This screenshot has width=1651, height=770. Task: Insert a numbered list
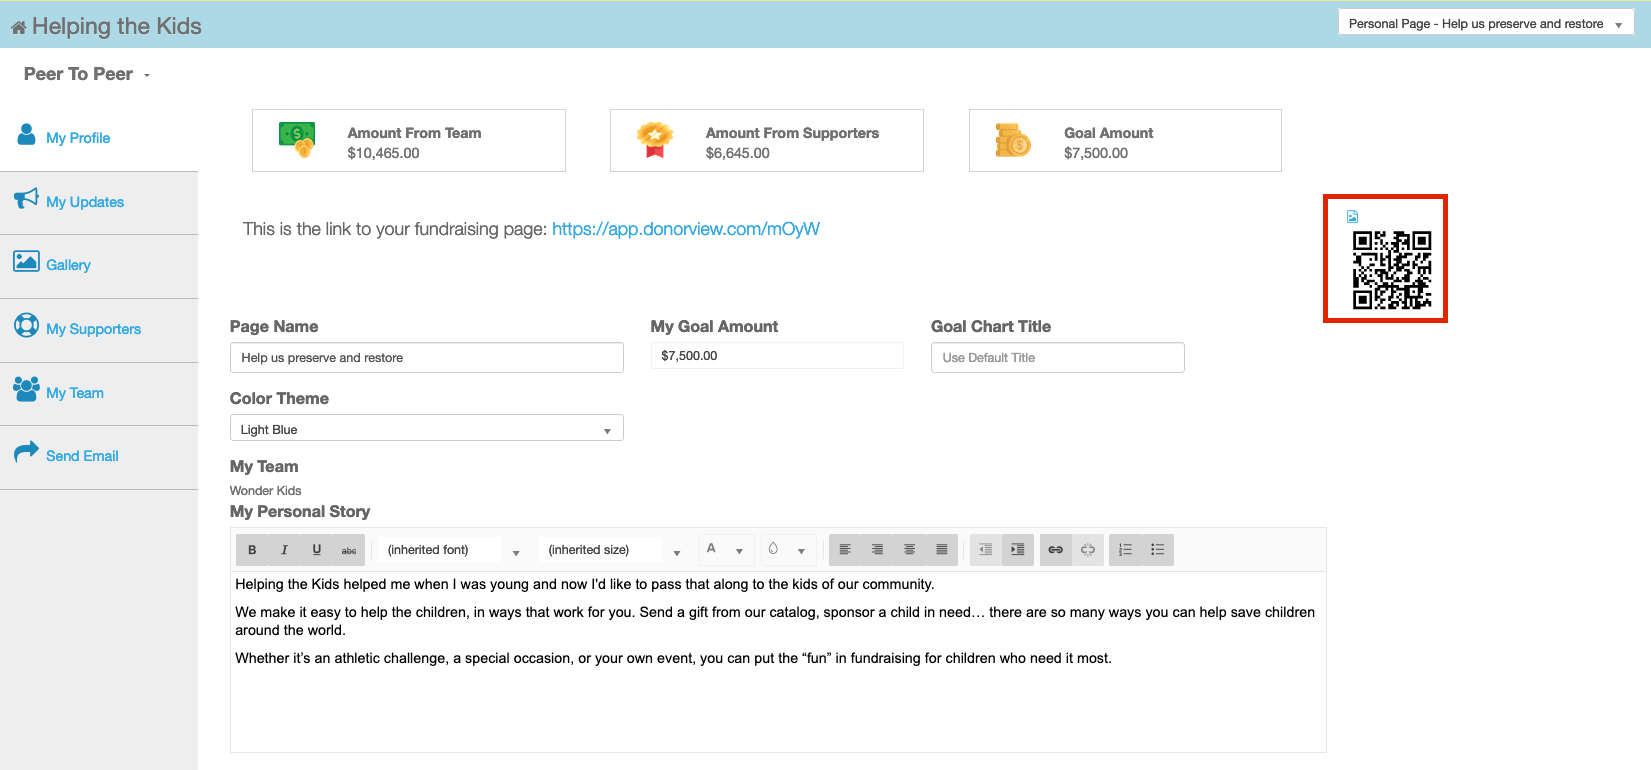(x=1125, y=550)
